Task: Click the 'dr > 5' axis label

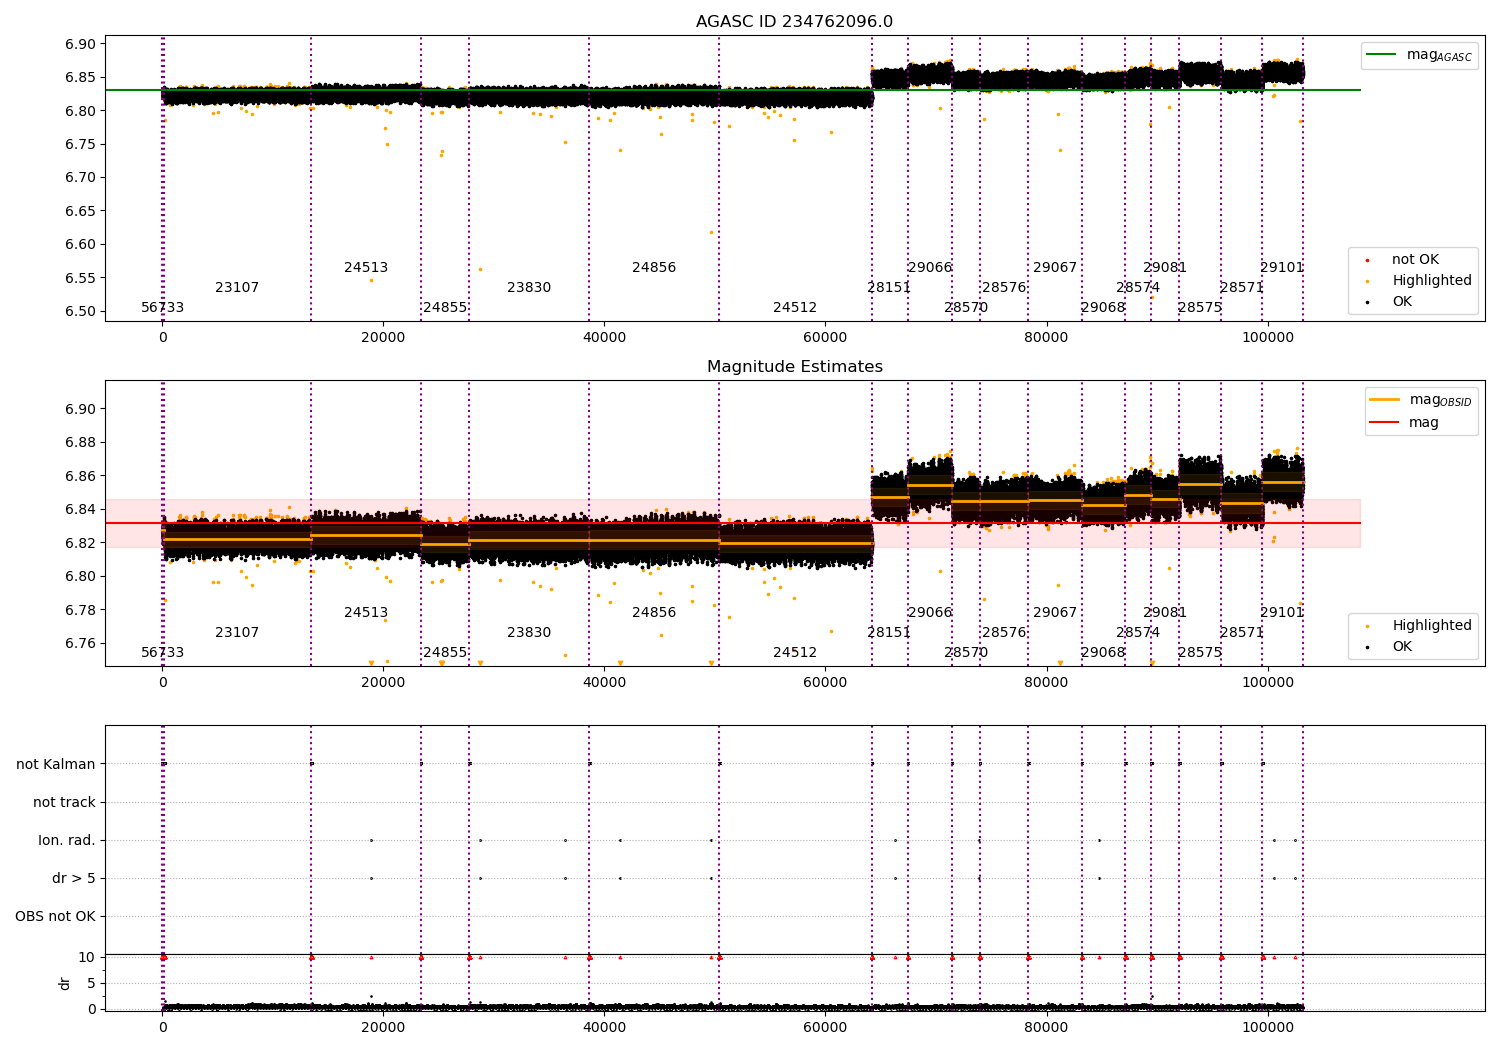Action: click(74, 878)
